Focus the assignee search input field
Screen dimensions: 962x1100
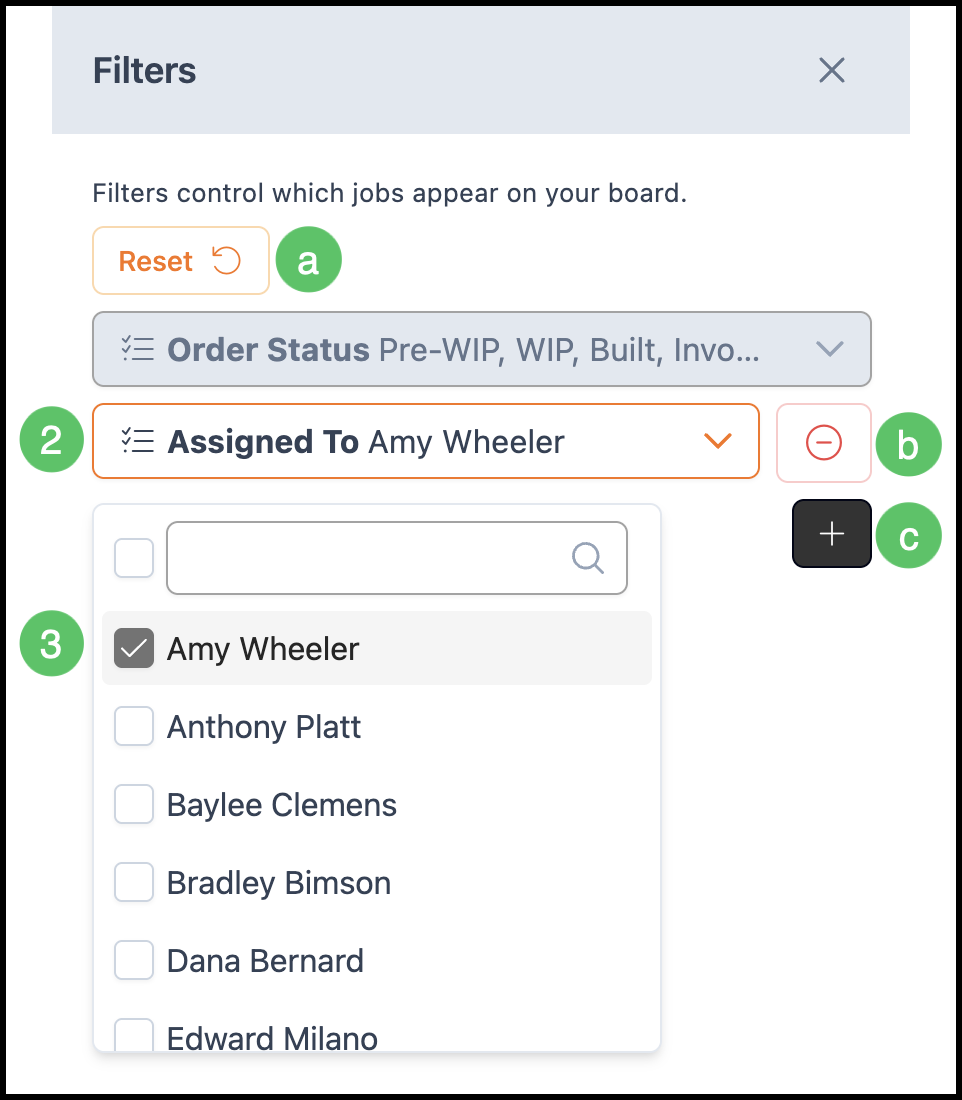(397, 558)
